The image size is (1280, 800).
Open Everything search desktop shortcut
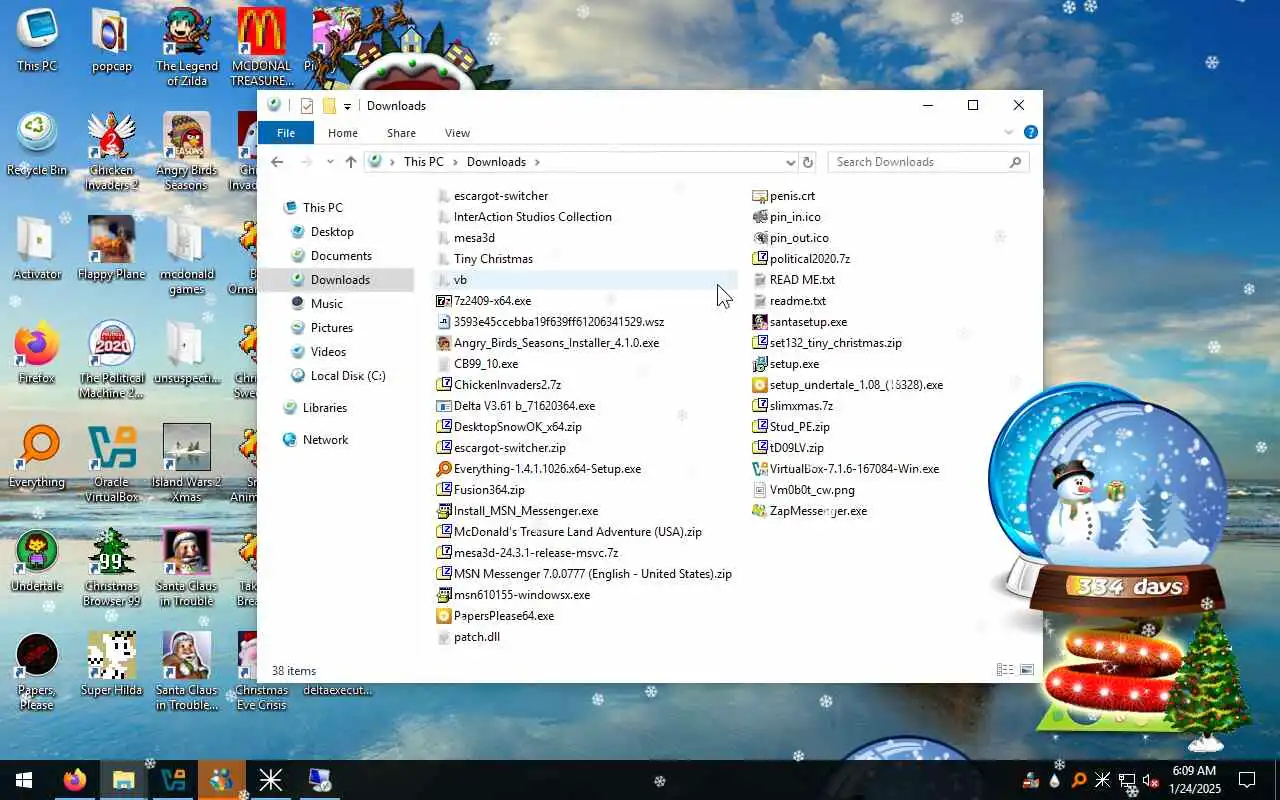(x=37, y=456)
